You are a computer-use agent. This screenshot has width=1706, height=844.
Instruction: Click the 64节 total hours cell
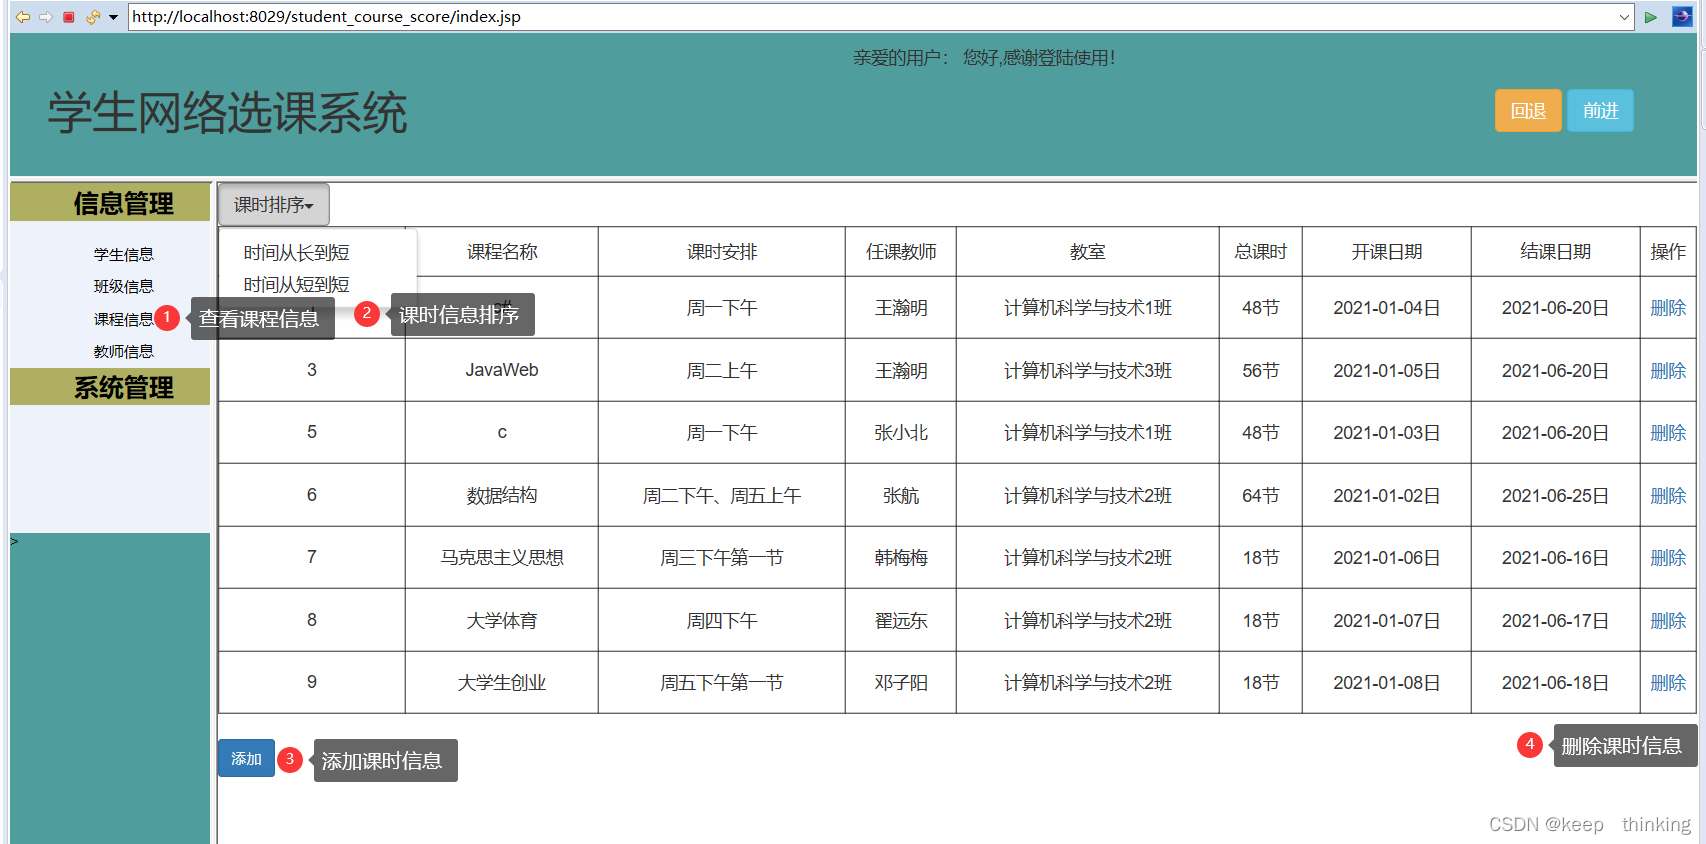pos(1261,496)
